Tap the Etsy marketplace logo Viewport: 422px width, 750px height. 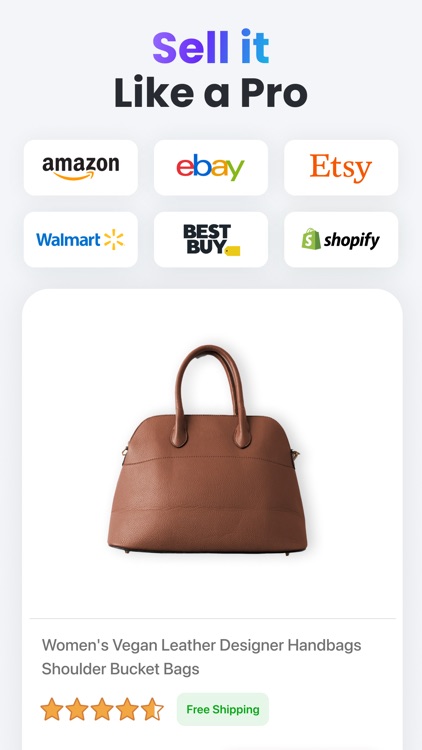click(341, 167)
